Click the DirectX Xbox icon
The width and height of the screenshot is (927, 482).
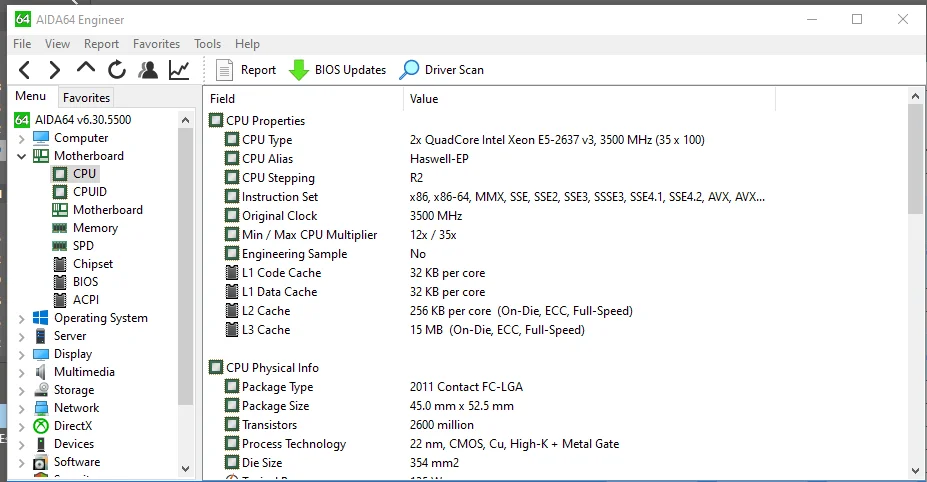click(41, 426)
